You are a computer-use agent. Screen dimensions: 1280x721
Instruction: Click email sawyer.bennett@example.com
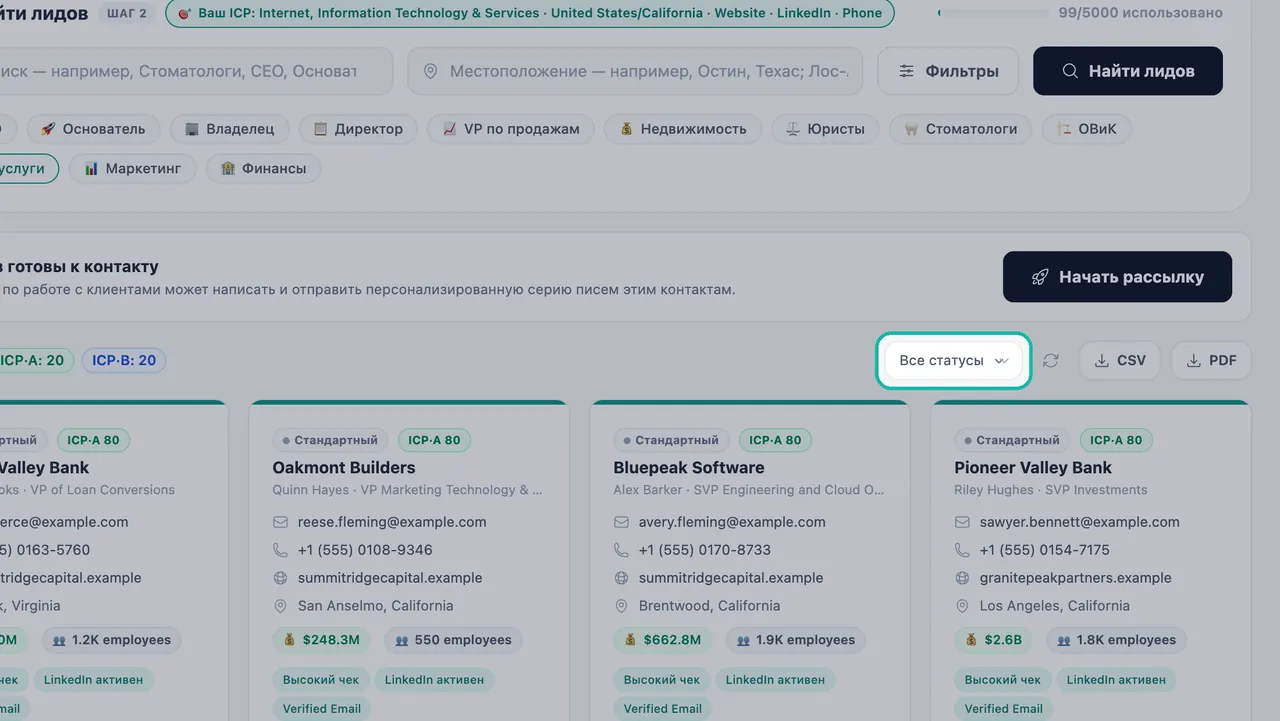1080,522
